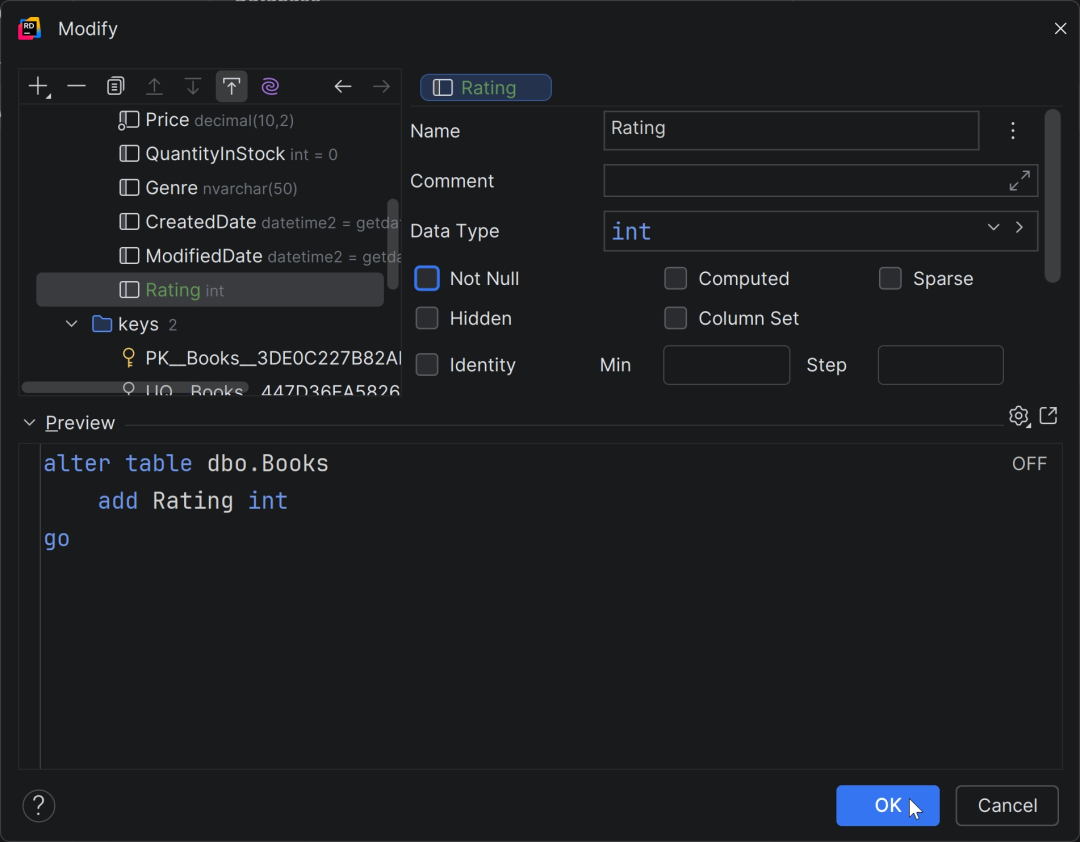Toggle the highlighted navigate-to-parent arrow icon
Image resolution: width=1080 pixels, height=842 pixels.
point(231,87)
